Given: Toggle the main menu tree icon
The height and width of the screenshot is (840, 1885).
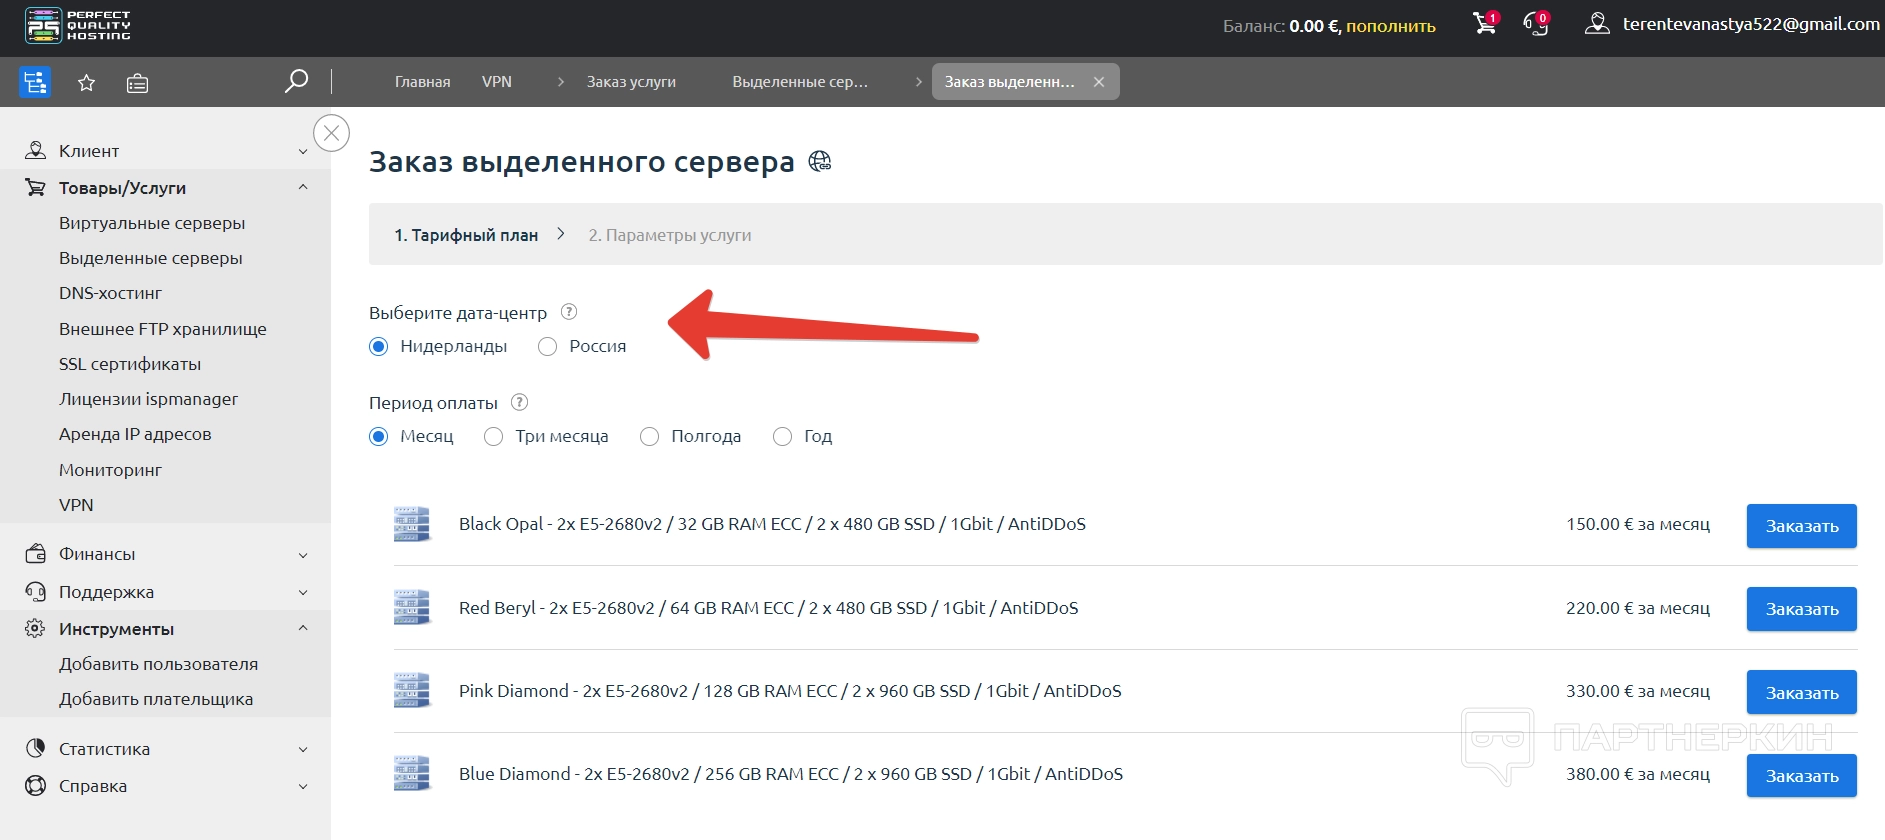Looking at the screenshot, I should click(35, 82).
